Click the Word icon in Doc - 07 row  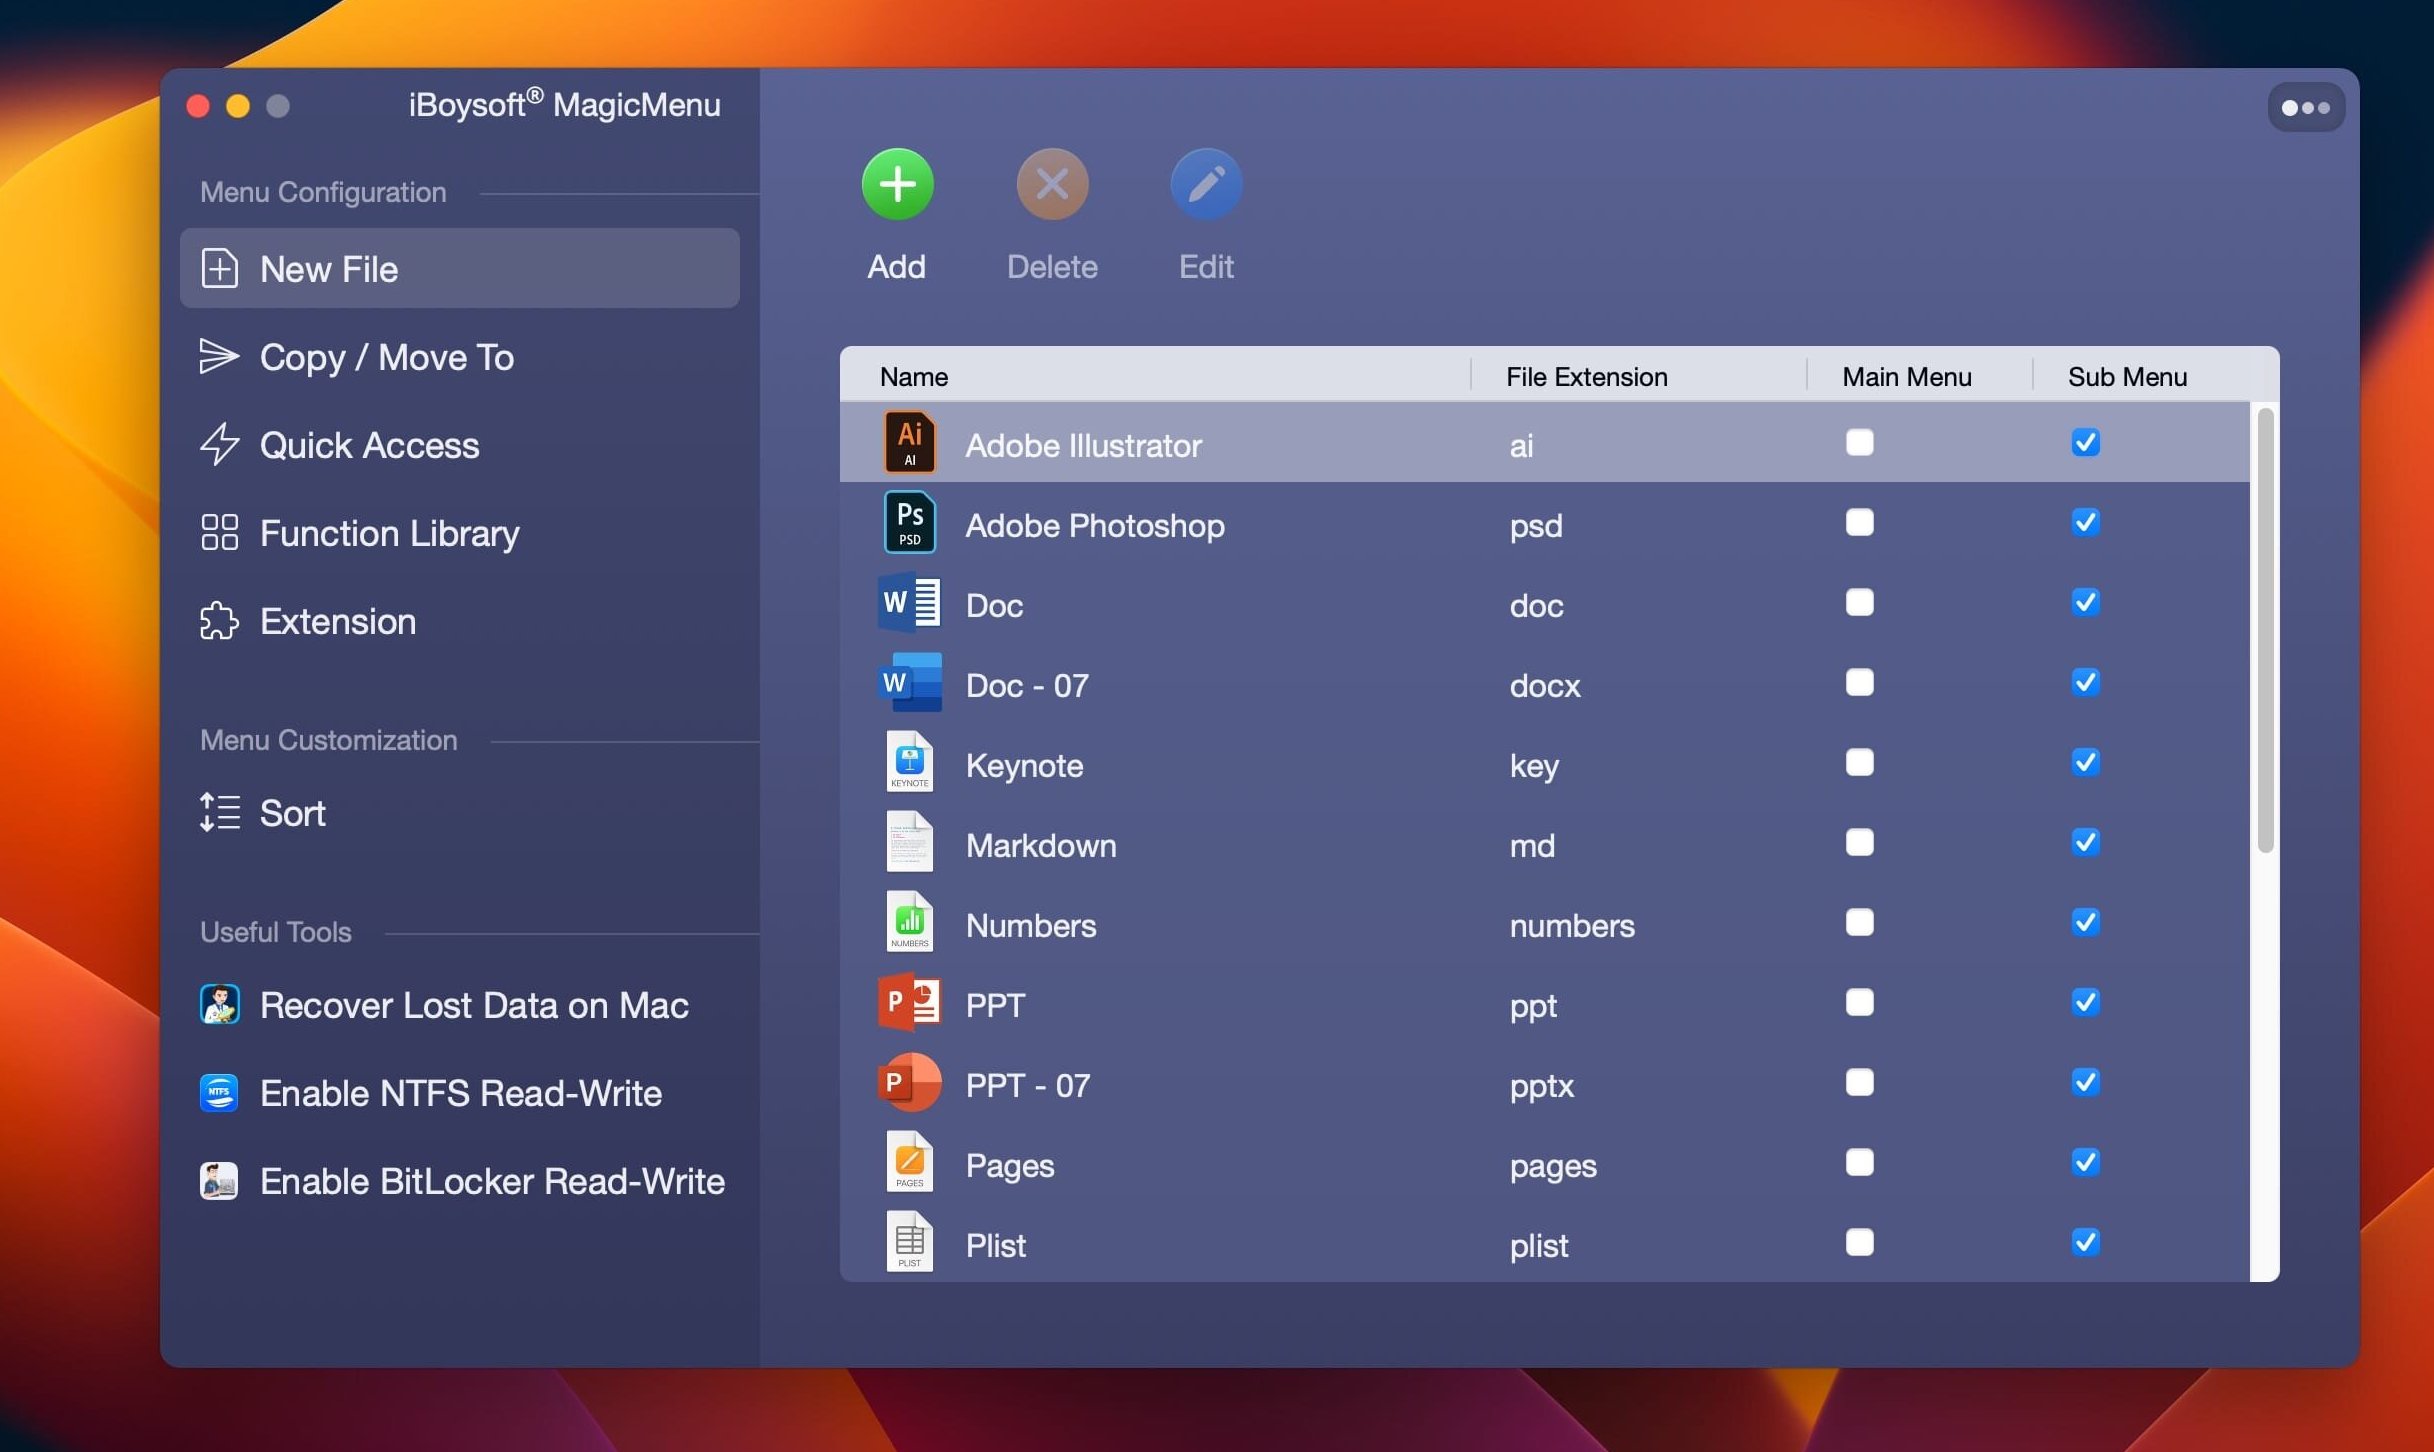coord(909,682)
